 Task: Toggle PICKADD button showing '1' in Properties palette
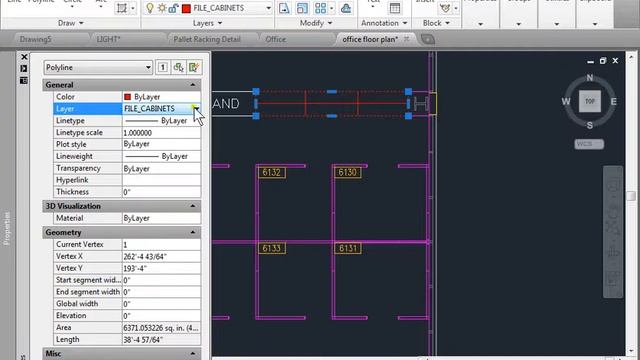pyautogui.click(x=162, y=67)
